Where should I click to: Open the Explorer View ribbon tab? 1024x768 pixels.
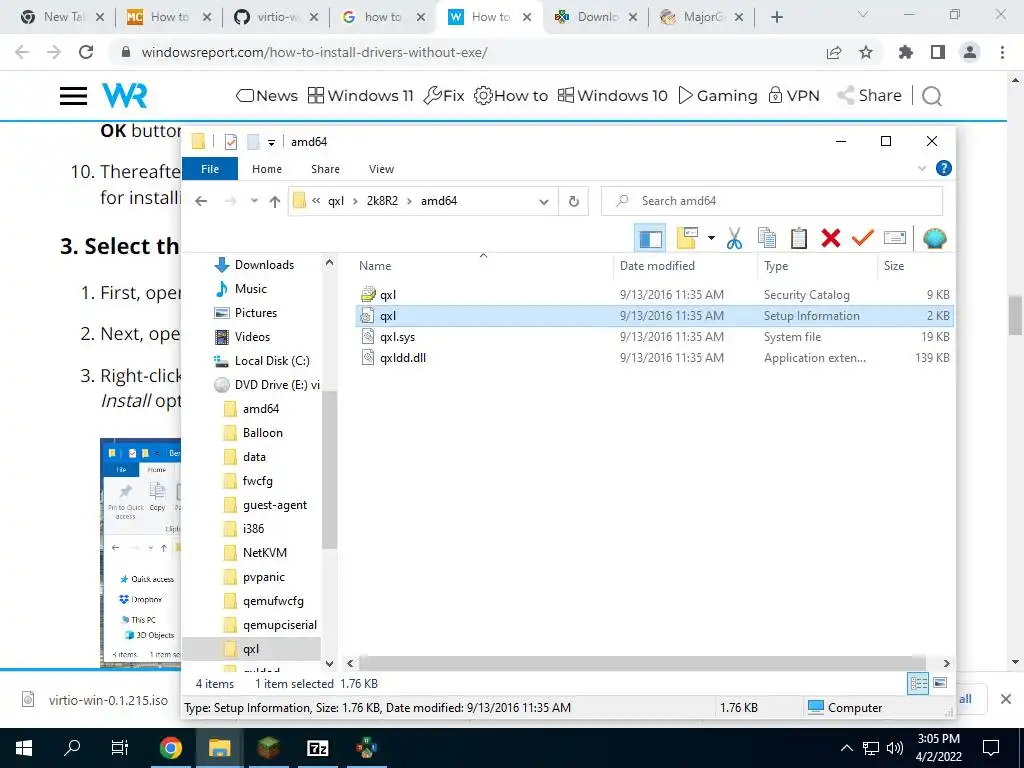click(x=381, y=169)
